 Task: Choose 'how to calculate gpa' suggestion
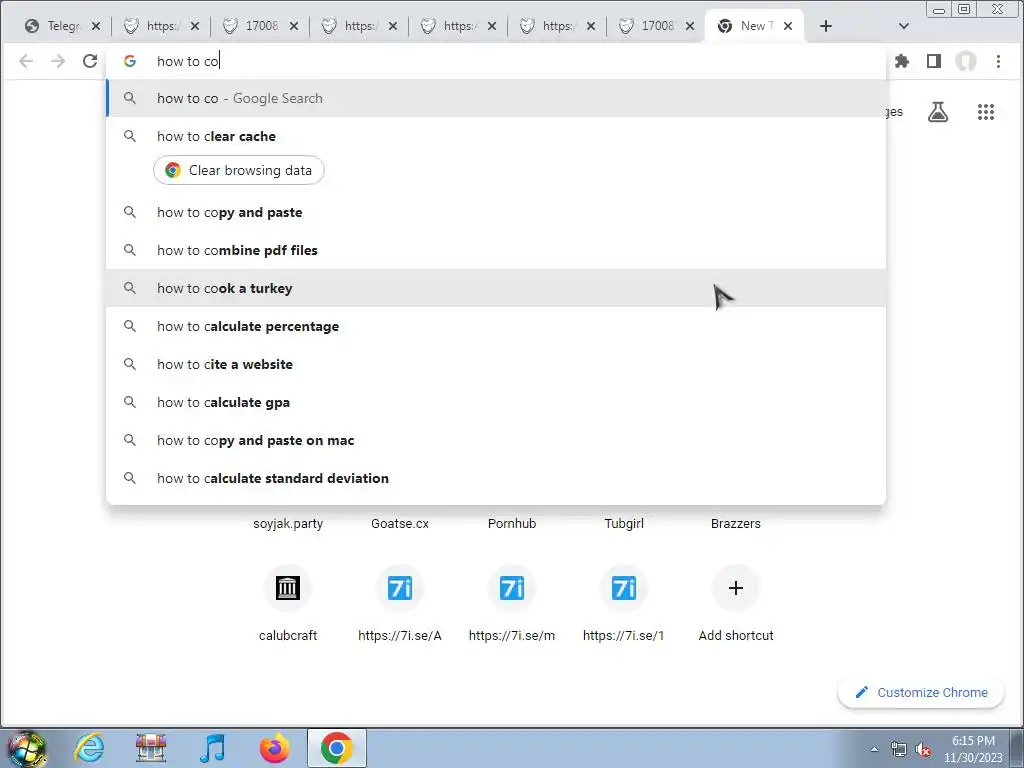pos(496,402)
